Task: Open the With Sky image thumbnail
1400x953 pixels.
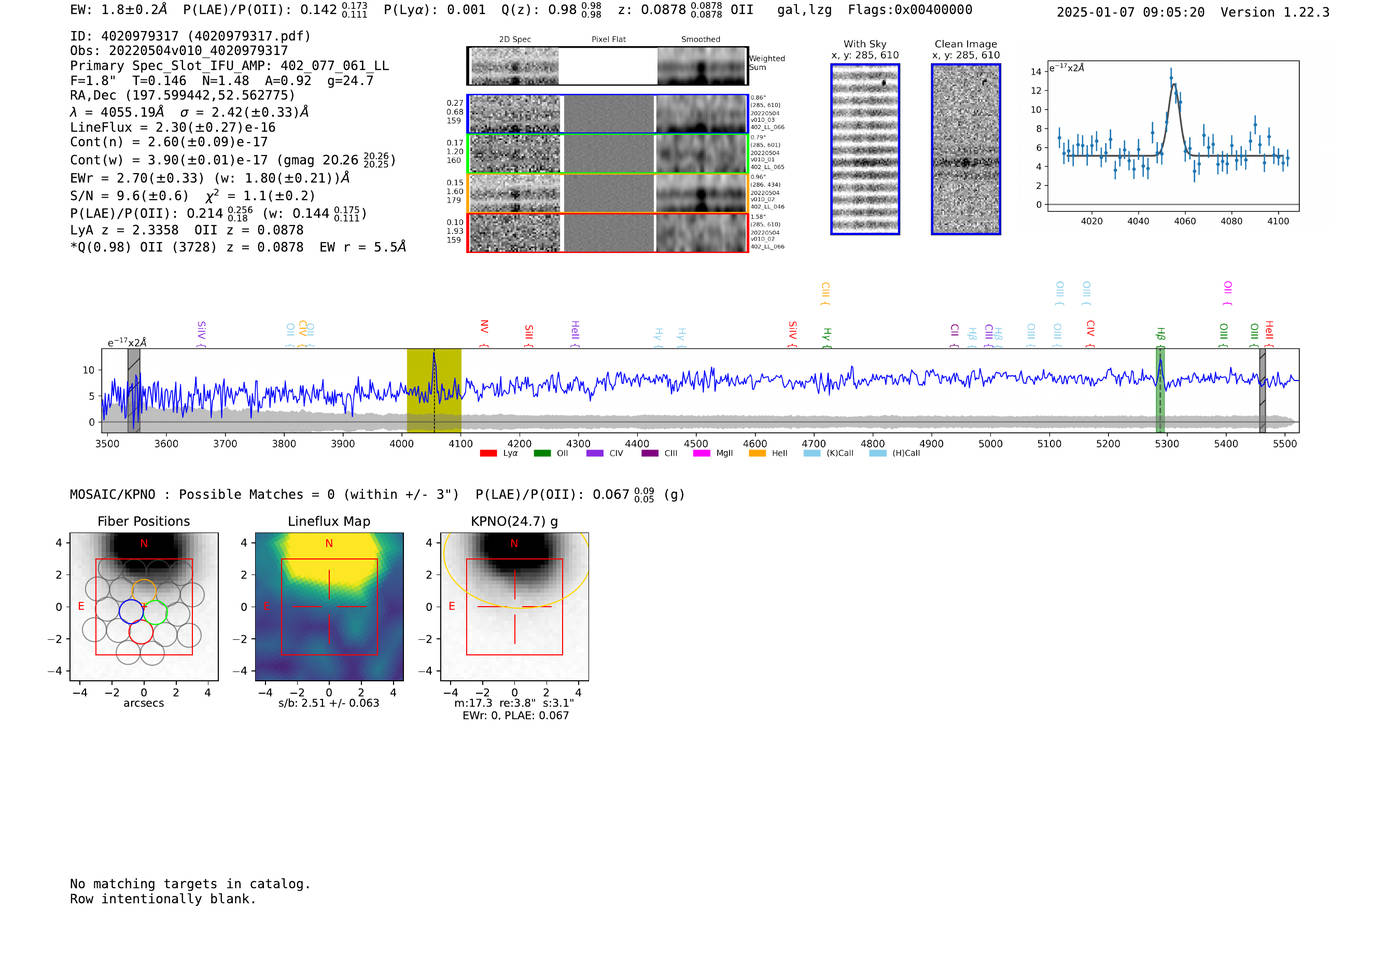Action: pyautogui.click(x=865, y=149)
